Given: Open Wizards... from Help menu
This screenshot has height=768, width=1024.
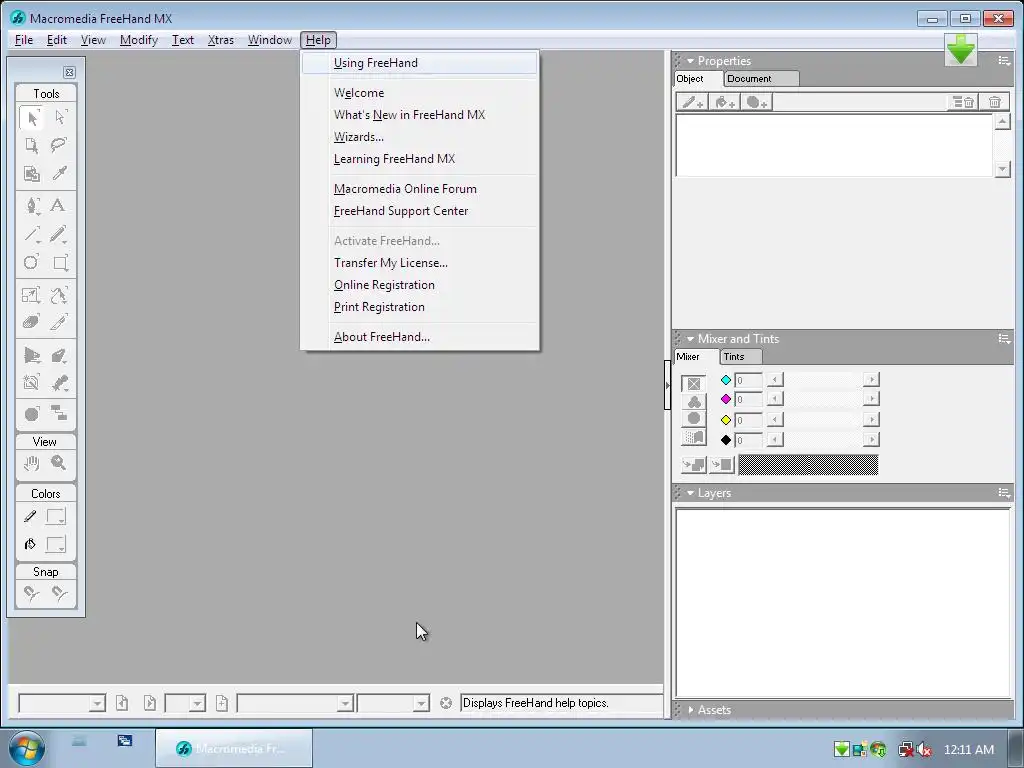Looking at the screenshot, I should tap(420, 137).
